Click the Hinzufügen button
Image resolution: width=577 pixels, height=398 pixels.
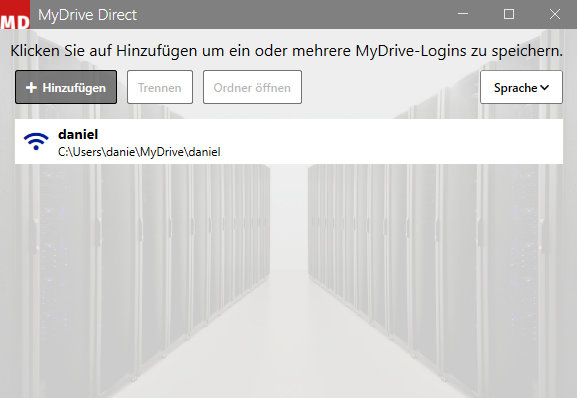(x=66, y=87)
